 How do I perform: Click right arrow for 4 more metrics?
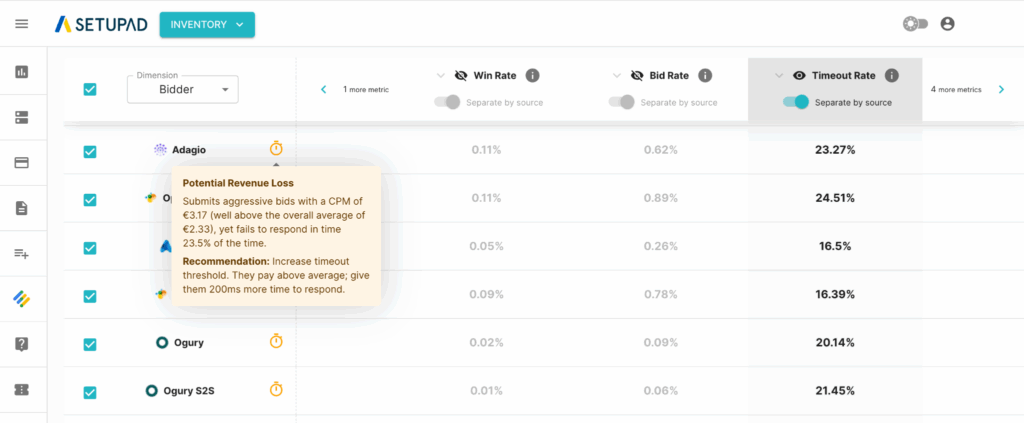pos(1003,90)
